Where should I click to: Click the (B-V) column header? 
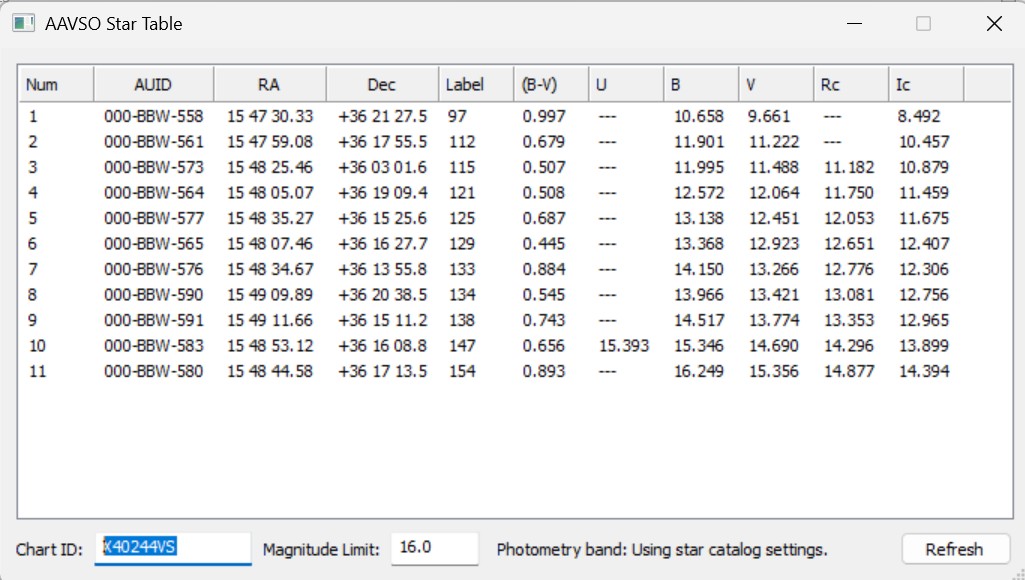click(551, 85)
